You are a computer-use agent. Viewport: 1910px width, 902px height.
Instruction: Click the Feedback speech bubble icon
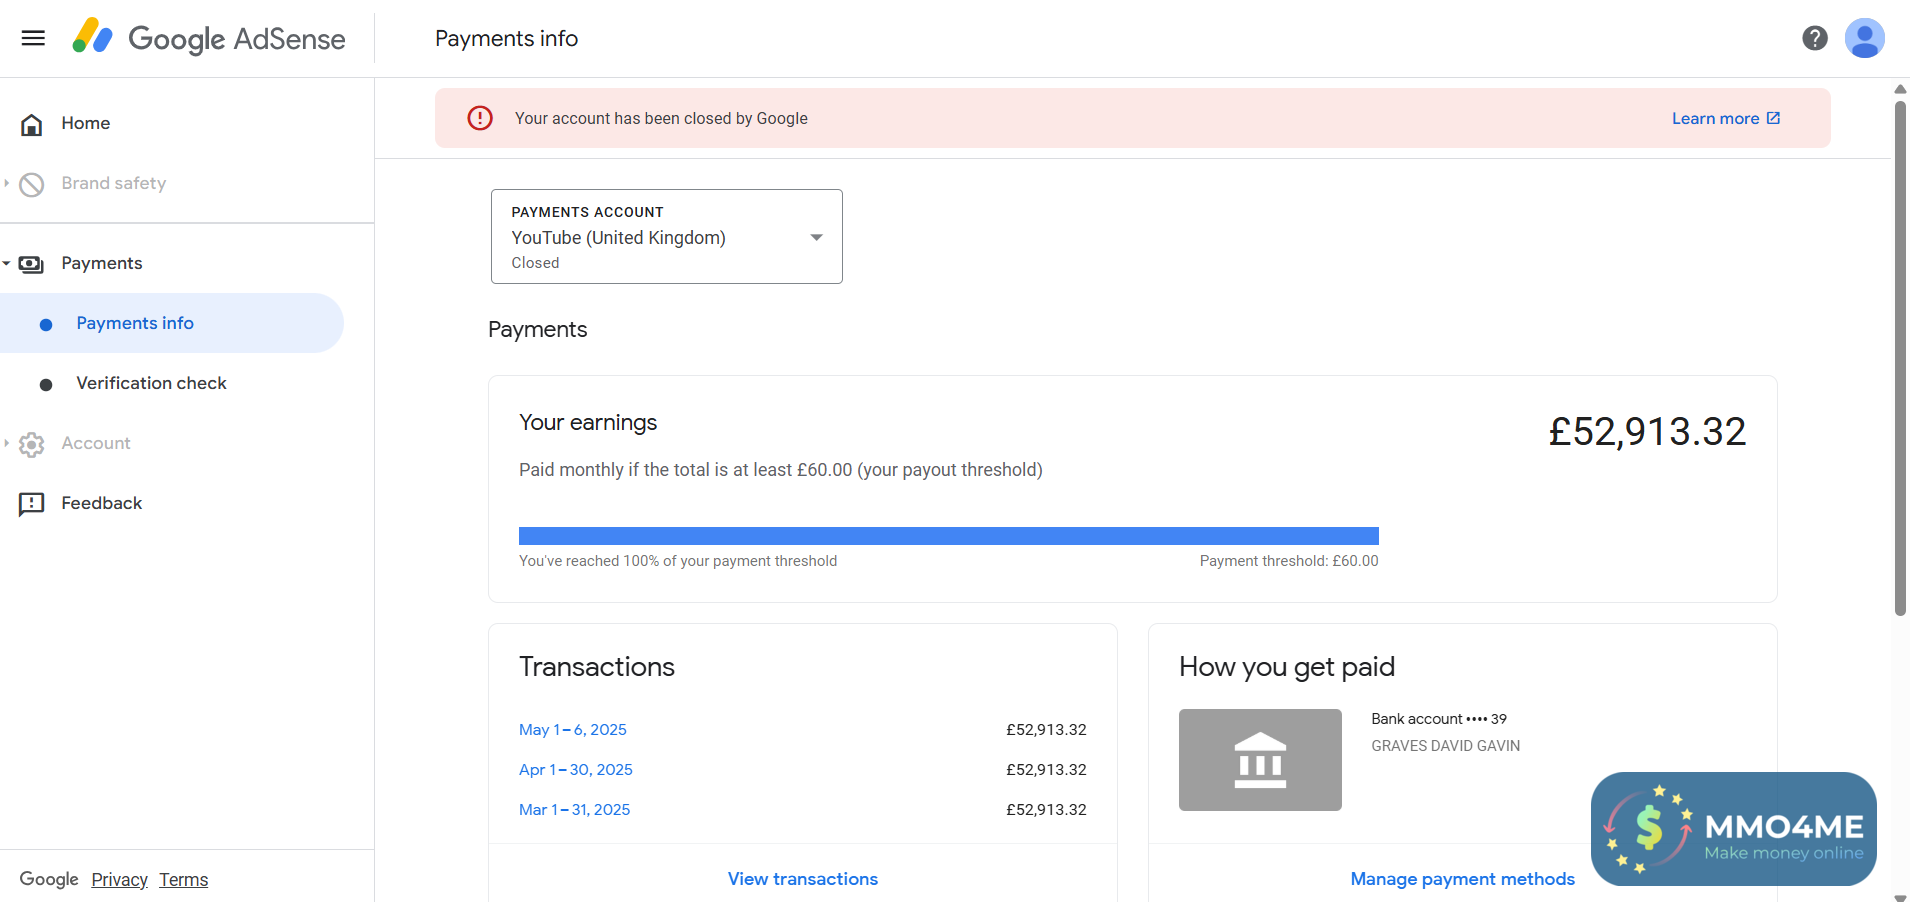pos(32,504)
